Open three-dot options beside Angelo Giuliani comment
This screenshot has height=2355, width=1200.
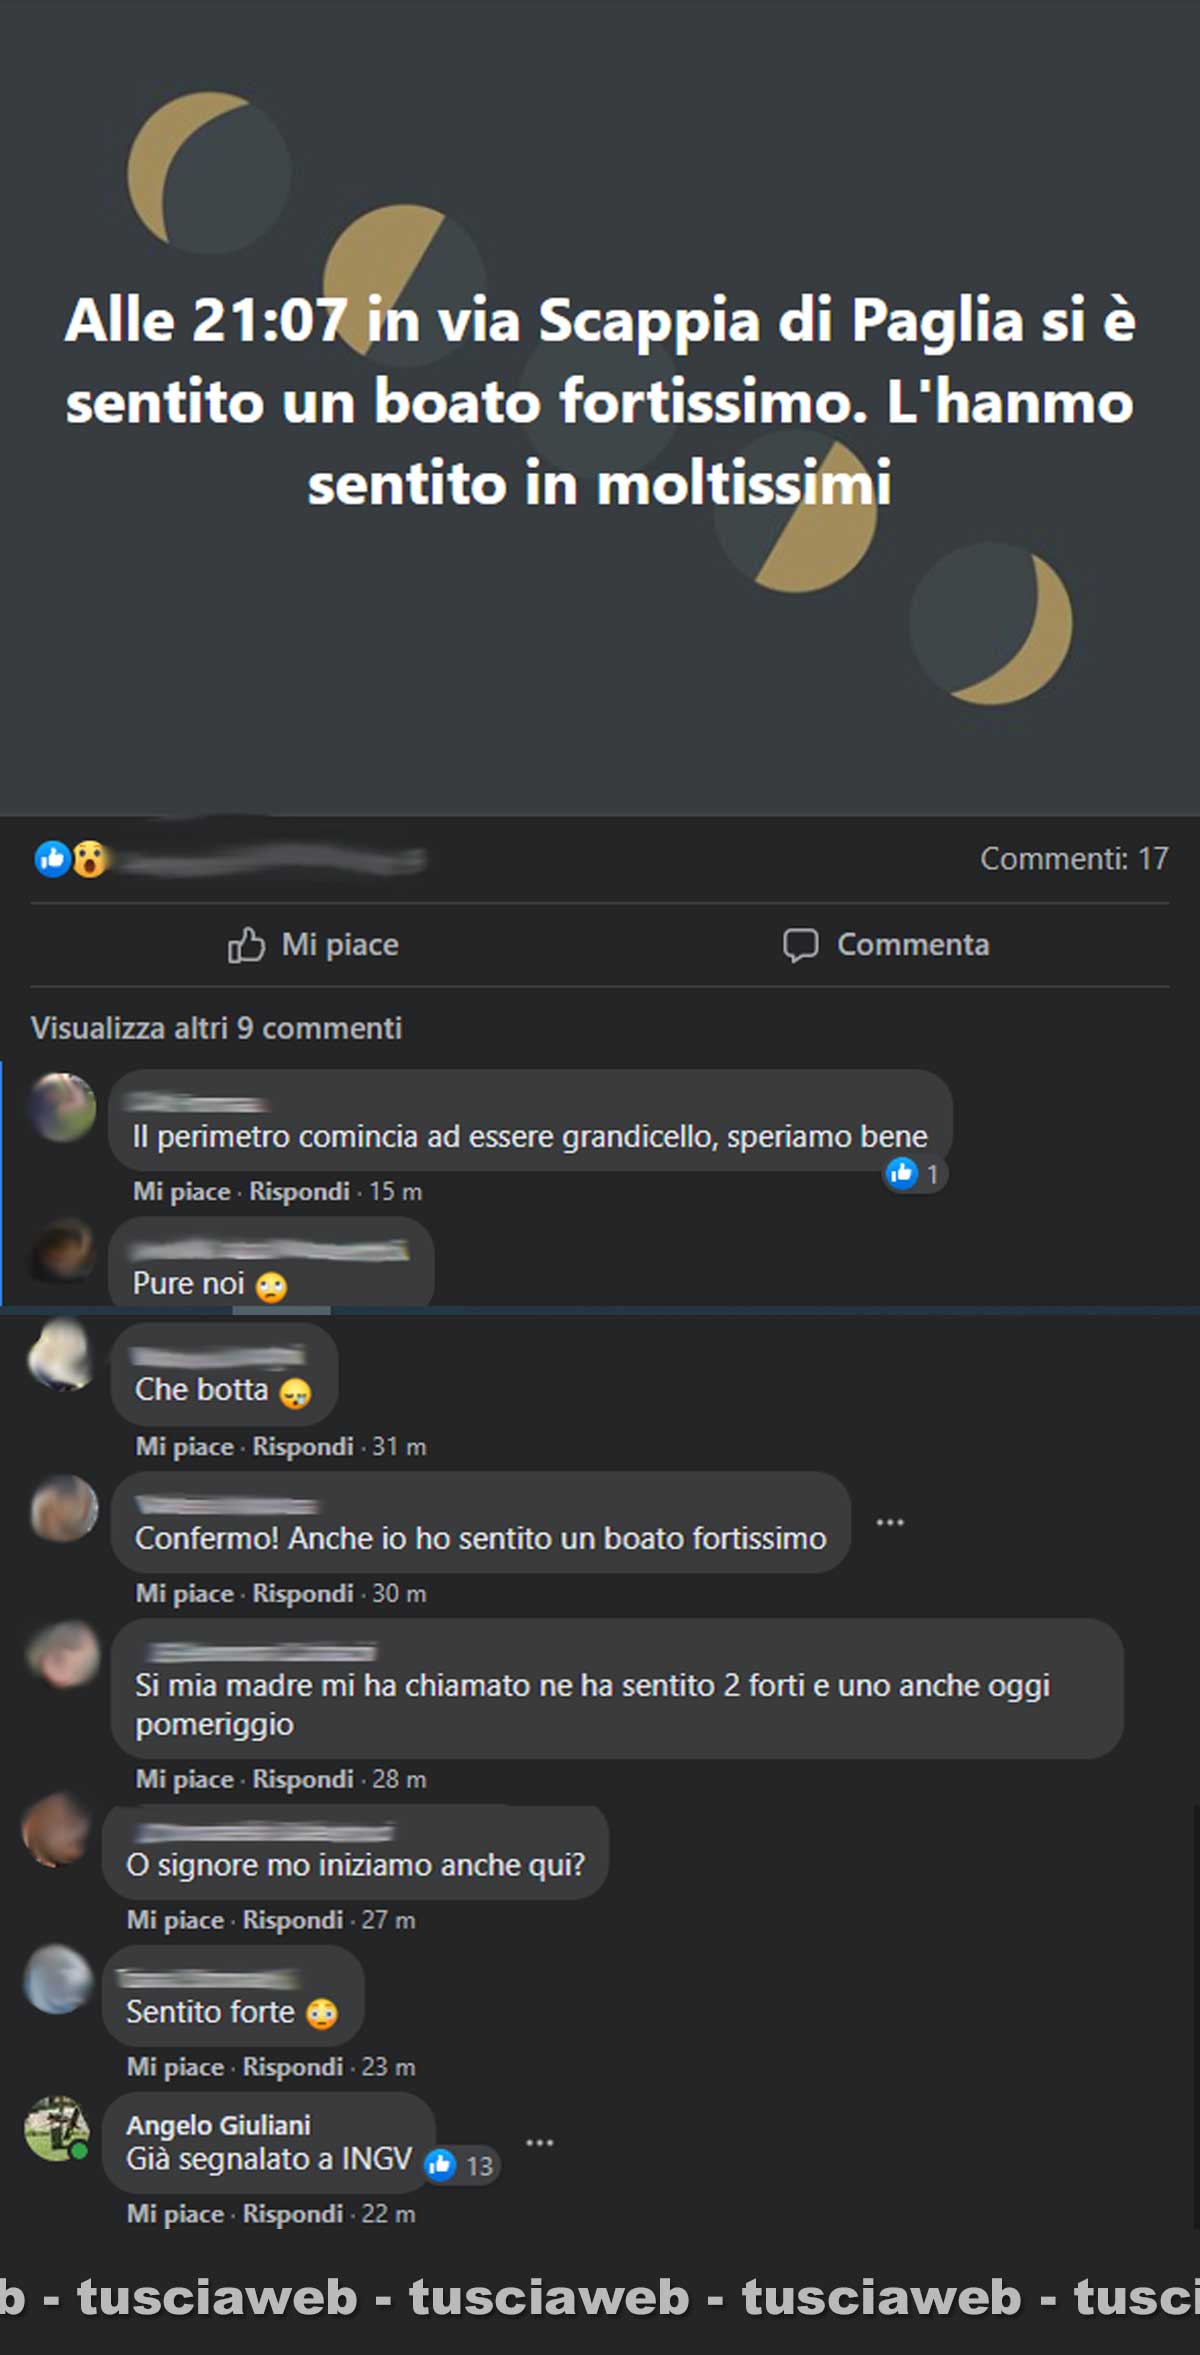click(x=540, y=2142)
